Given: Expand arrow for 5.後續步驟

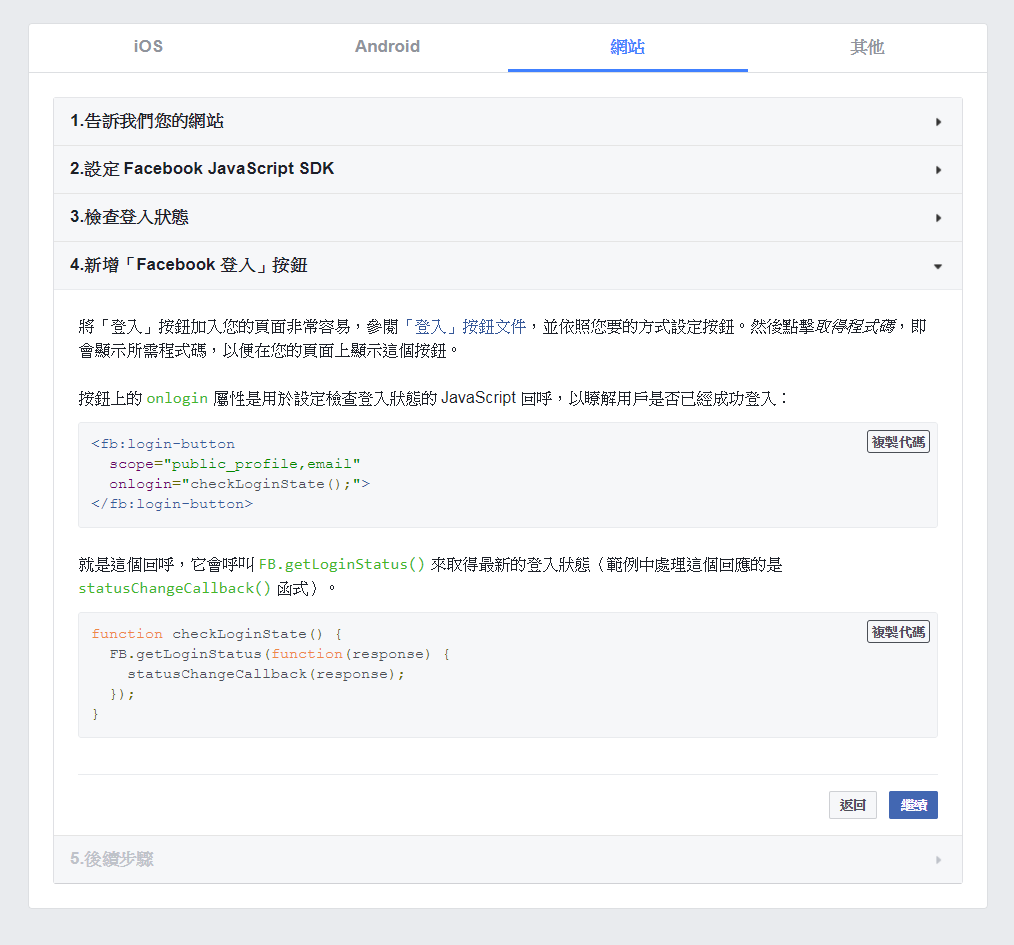Looking at the screenshot, I should pos(938,860).
